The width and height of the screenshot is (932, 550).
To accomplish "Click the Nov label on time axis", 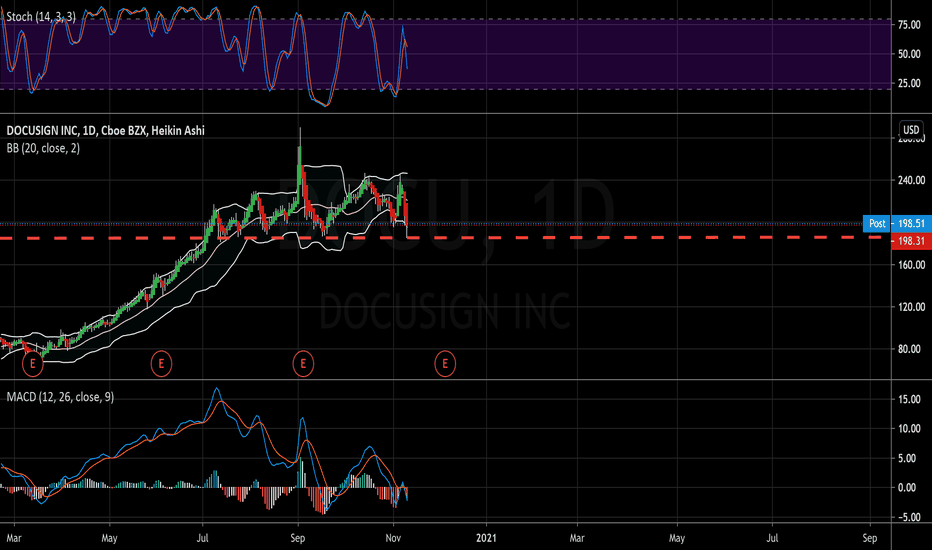I will [393, 538].
